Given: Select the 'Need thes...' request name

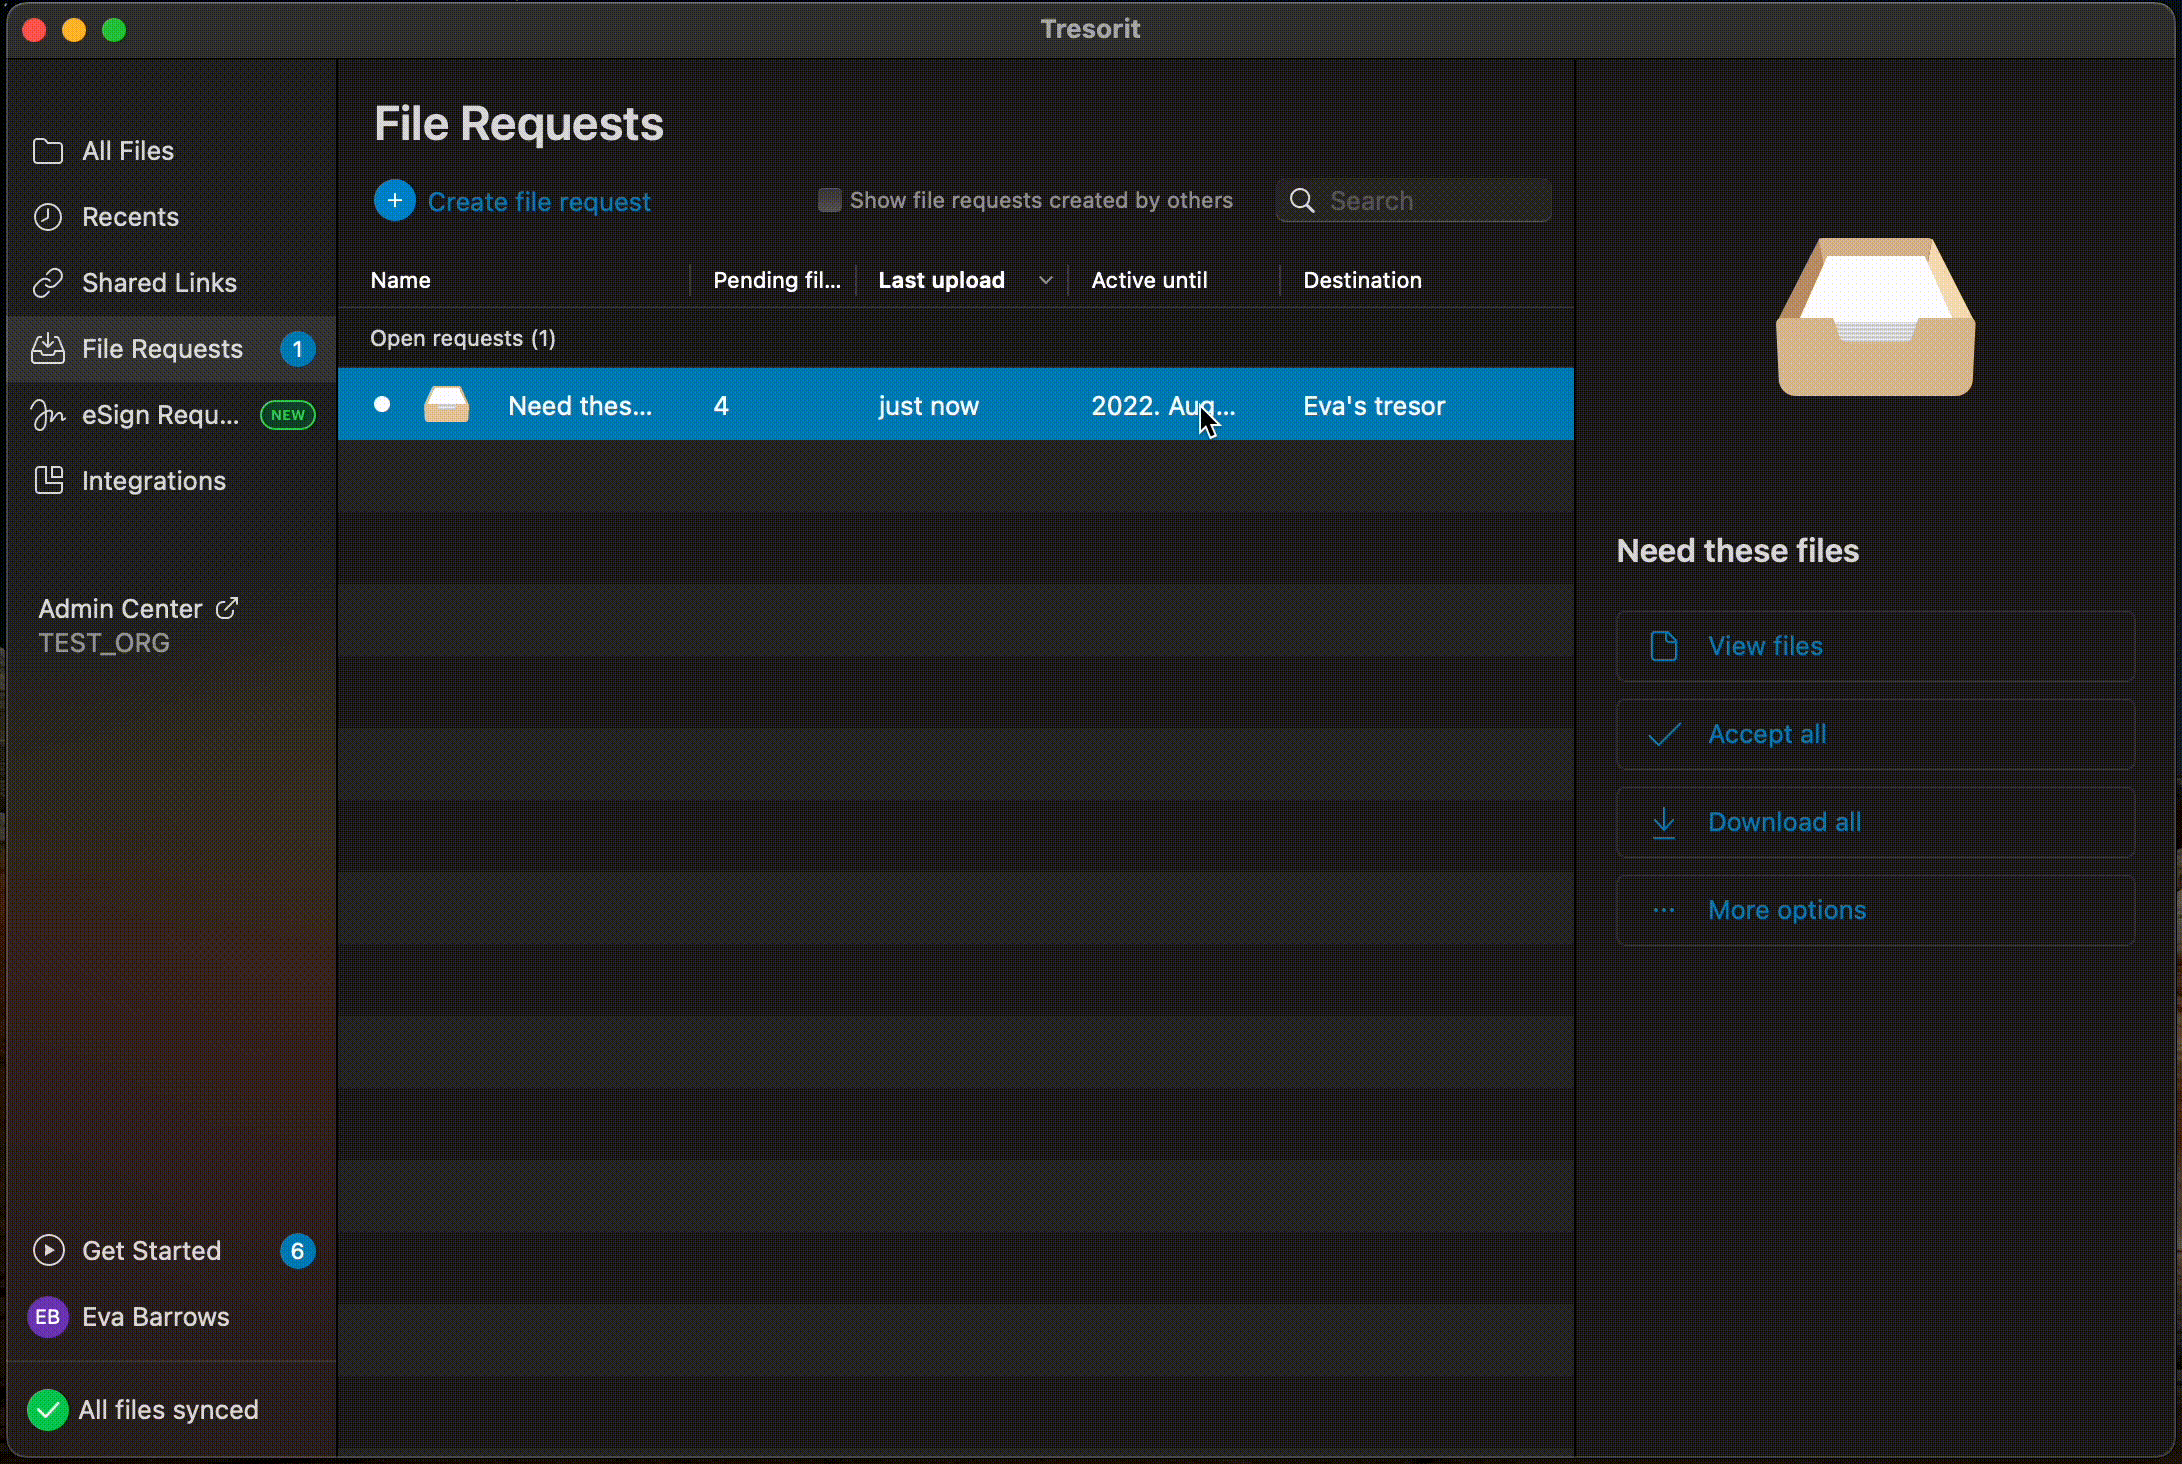Looking at the screenshot, I should [580, 405].
